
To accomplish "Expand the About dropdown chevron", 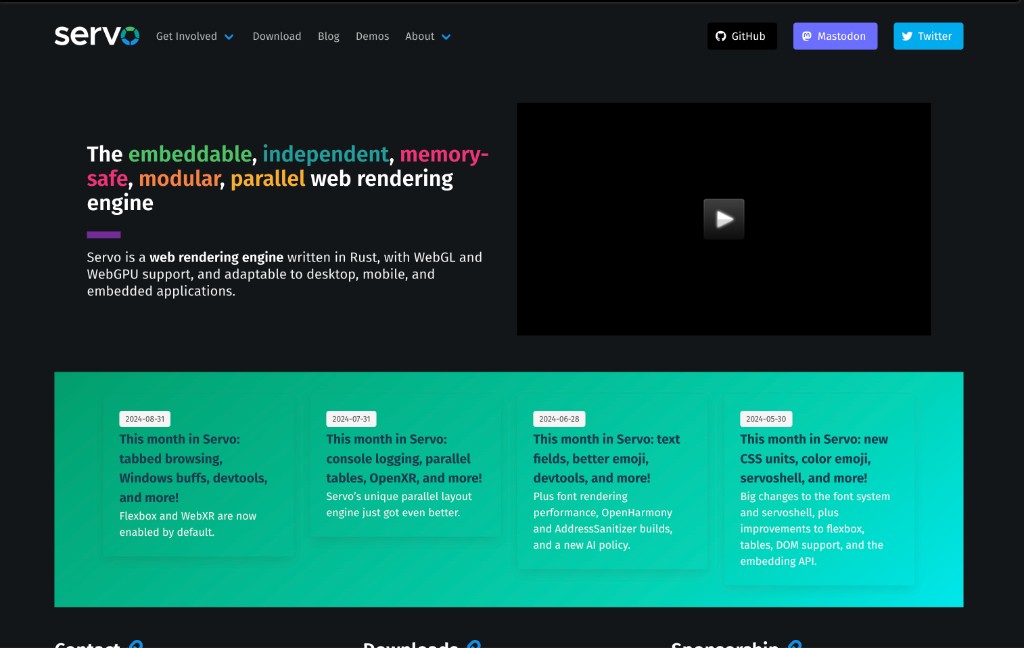I will [446, 37].
